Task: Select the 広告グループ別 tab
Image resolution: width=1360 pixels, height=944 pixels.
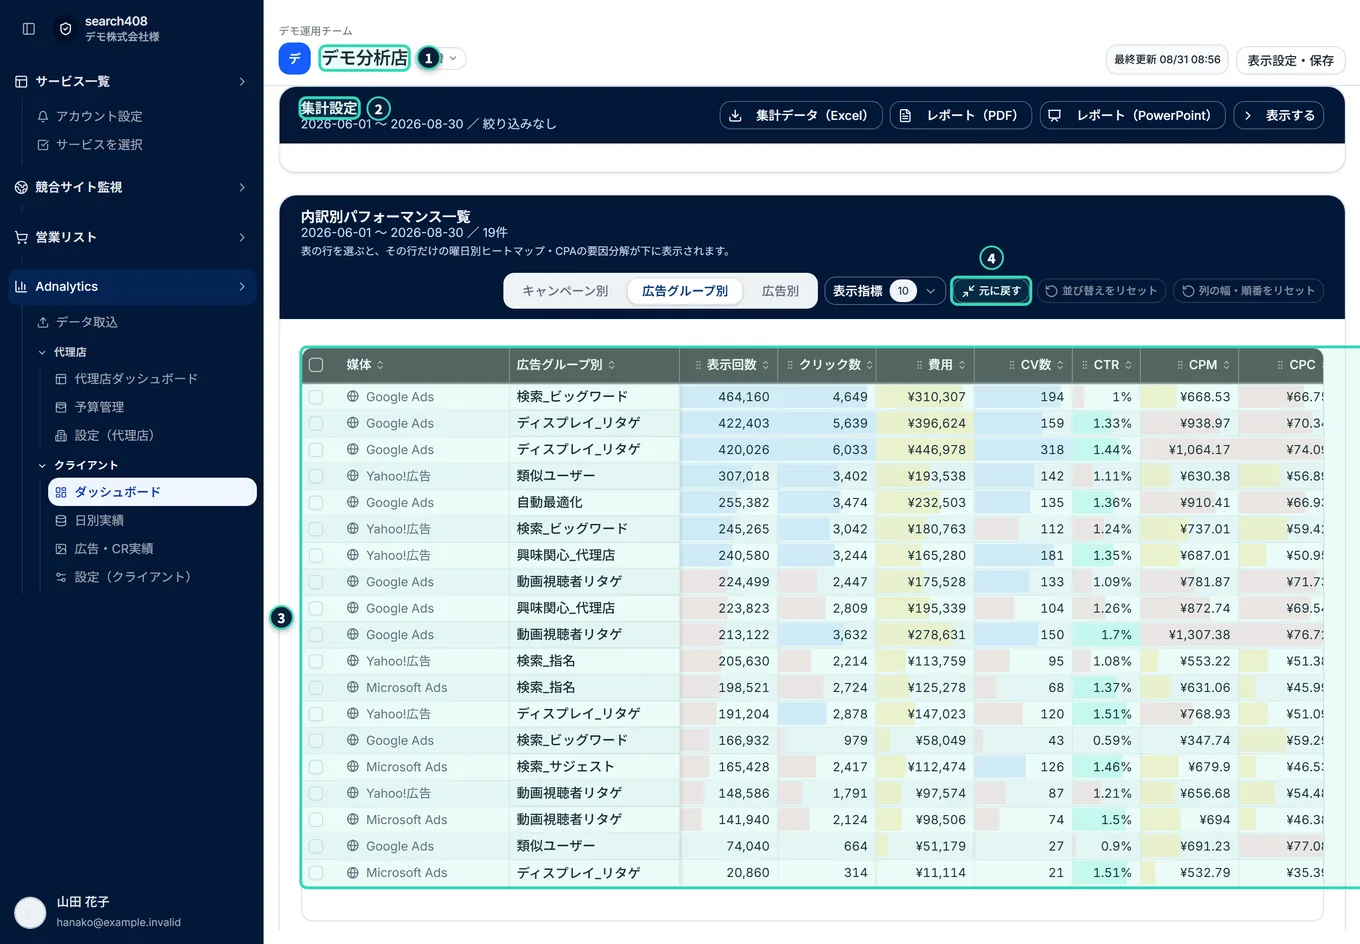Action: [x=685, y=291]
